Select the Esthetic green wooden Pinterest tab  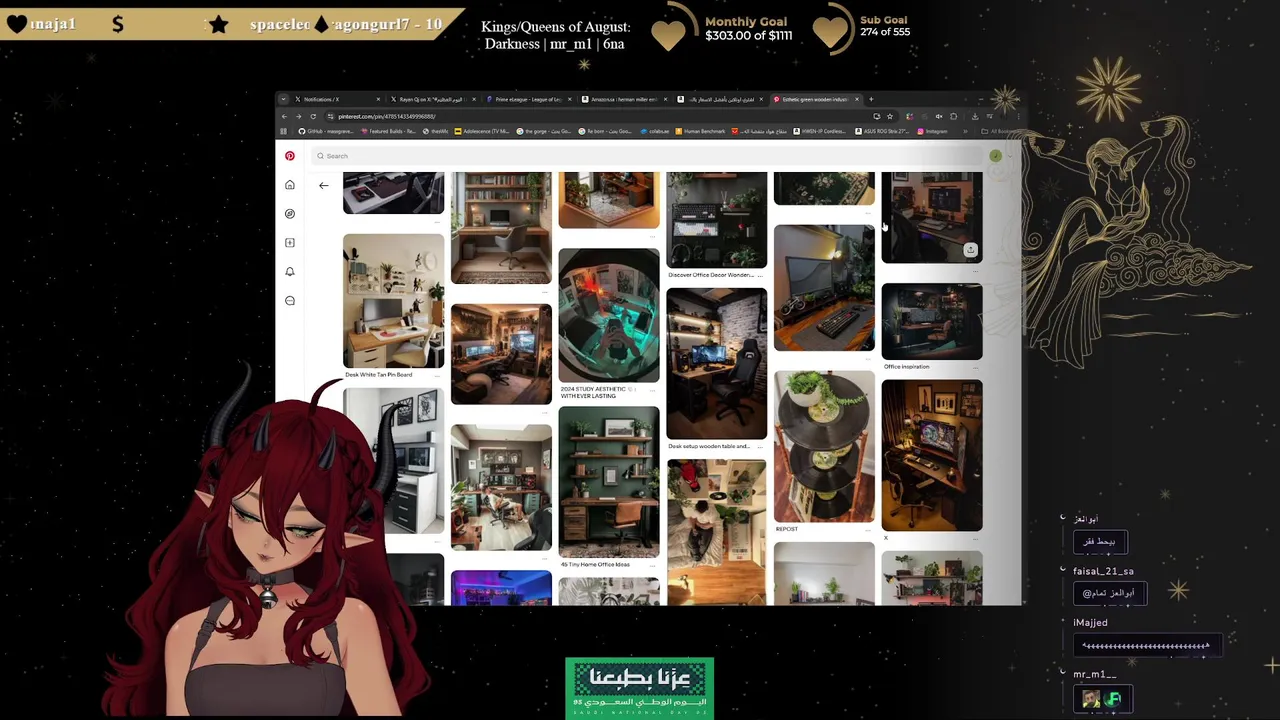(x=816, y=99)
